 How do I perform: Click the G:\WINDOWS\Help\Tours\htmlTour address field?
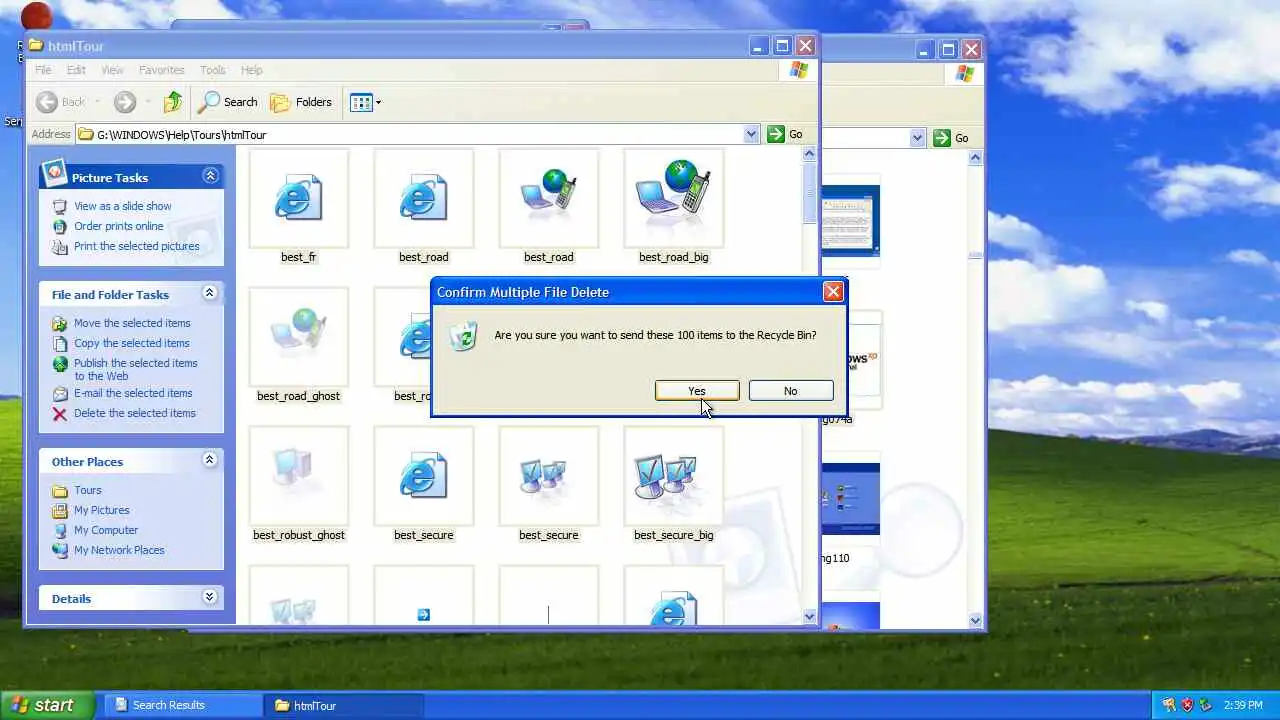pos(418,134)
